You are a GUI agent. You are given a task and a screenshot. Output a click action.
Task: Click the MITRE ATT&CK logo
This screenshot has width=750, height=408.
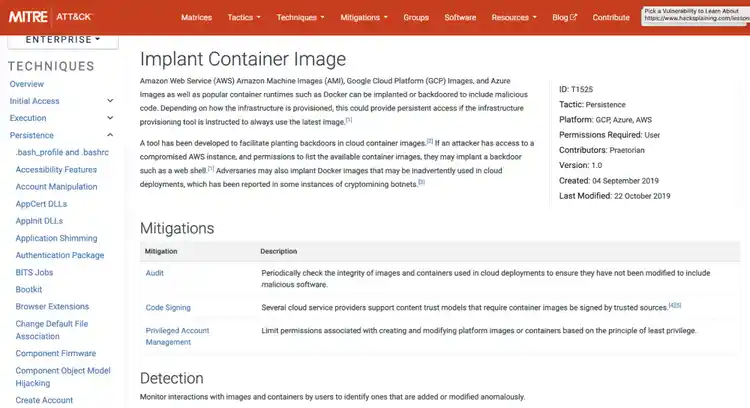[x=48, y=17]
